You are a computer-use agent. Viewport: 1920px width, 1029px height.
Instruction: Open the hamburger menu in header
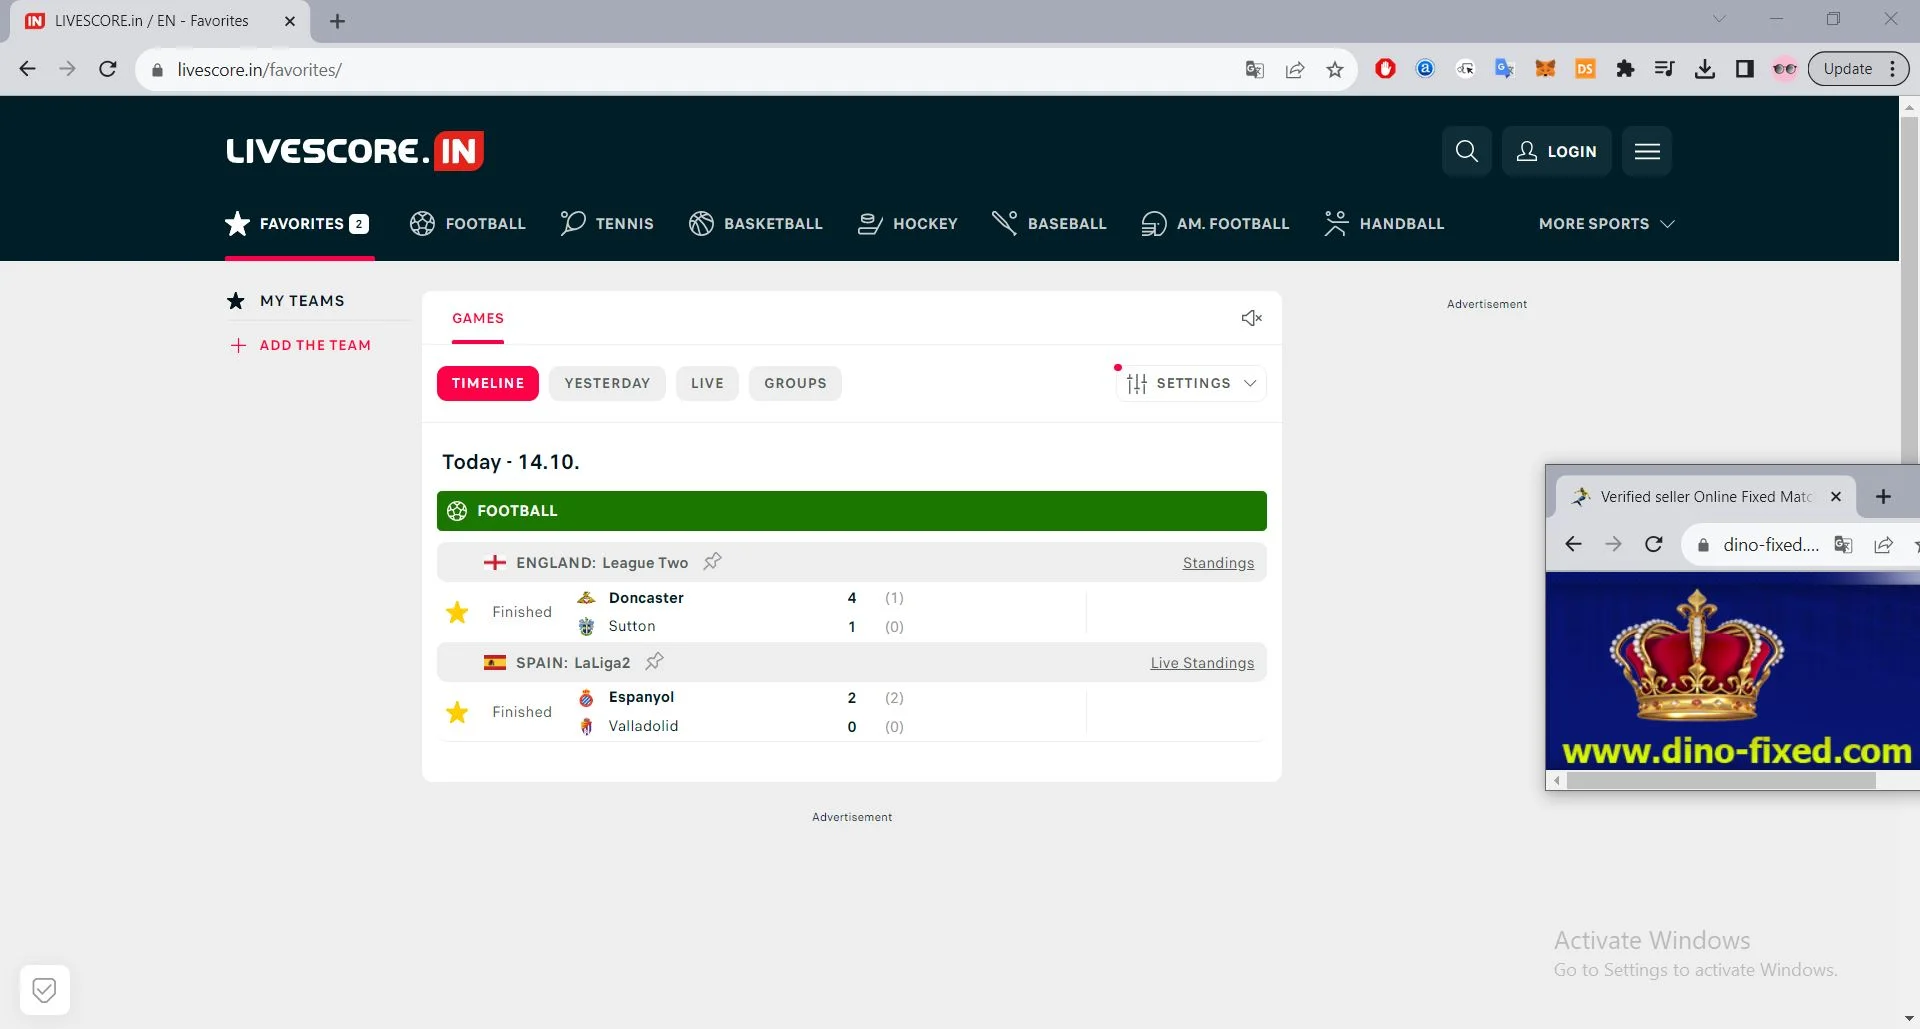pyautogui.click(x=1646, y=151)
